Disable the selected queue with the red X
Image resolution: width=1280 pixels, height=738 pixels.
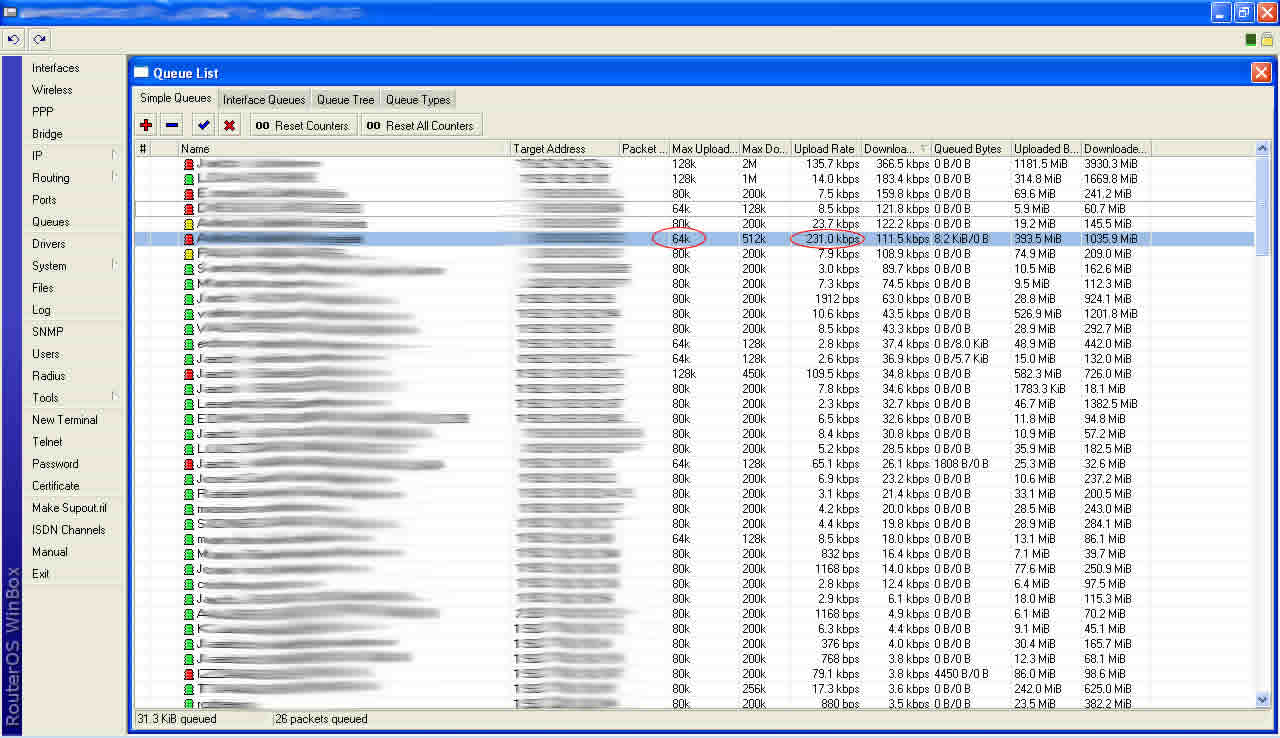229,125
